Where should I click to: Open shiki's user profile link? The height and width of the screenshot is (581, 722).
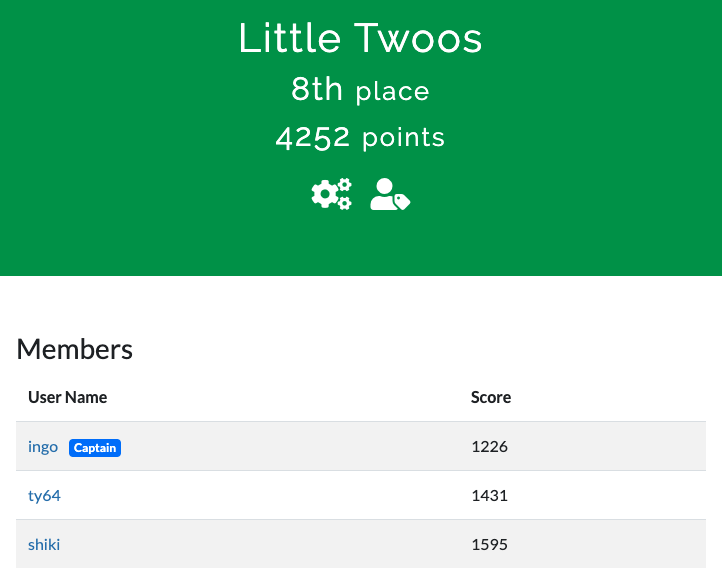point(44,544)
